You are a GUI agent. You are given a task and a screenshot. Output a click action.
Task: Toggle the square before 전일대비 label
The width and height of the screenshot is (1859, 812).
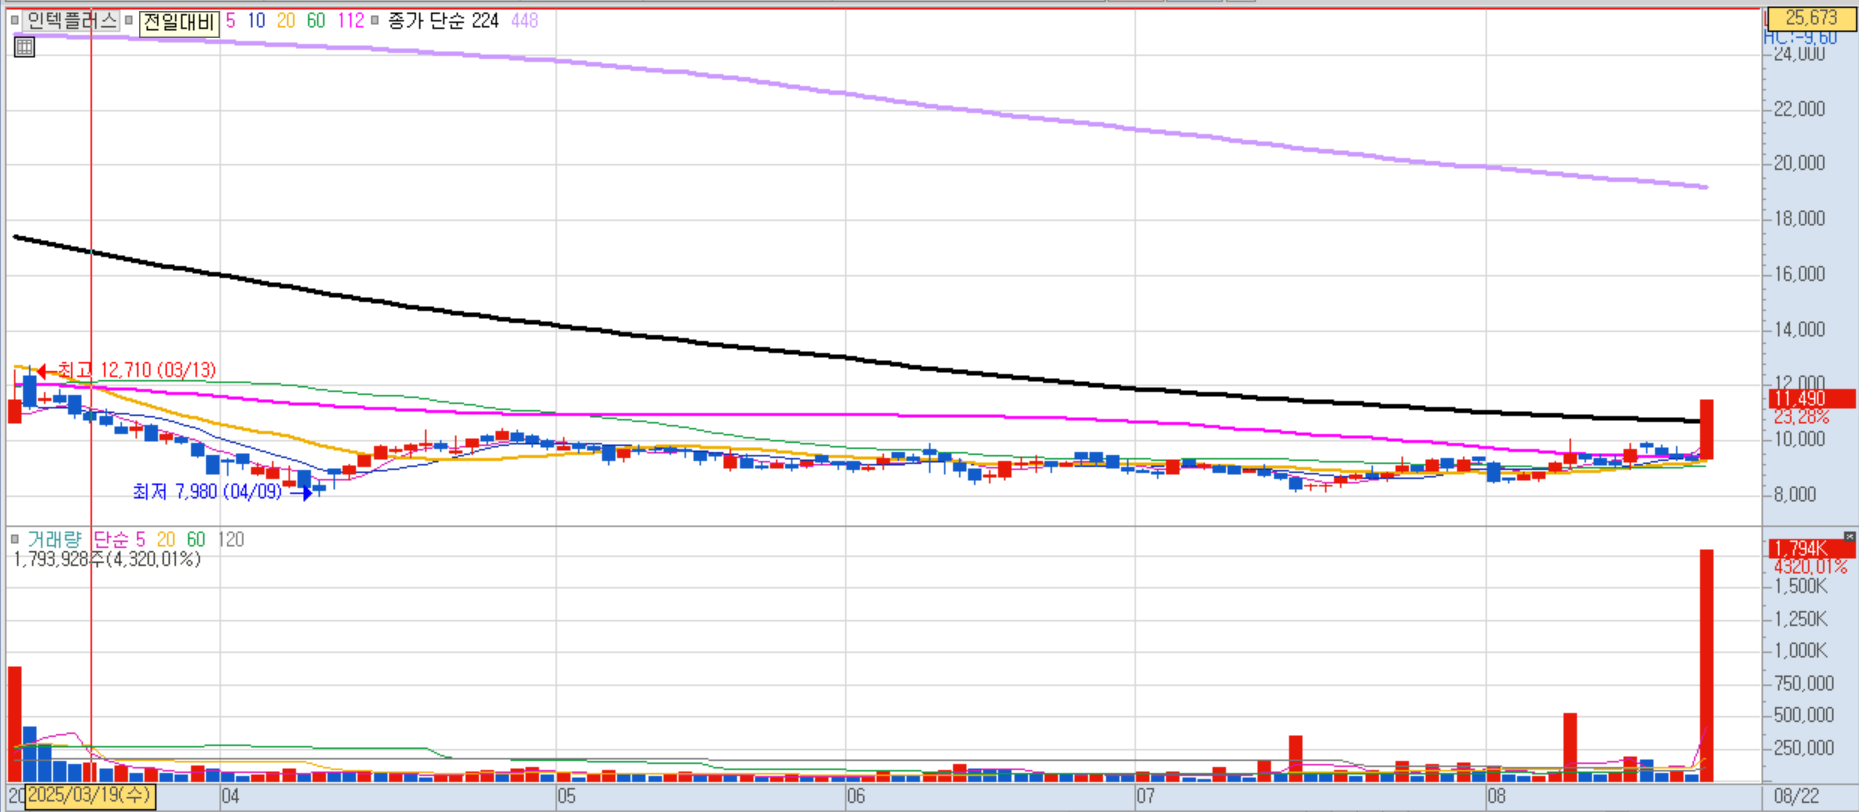click(129, 20)
